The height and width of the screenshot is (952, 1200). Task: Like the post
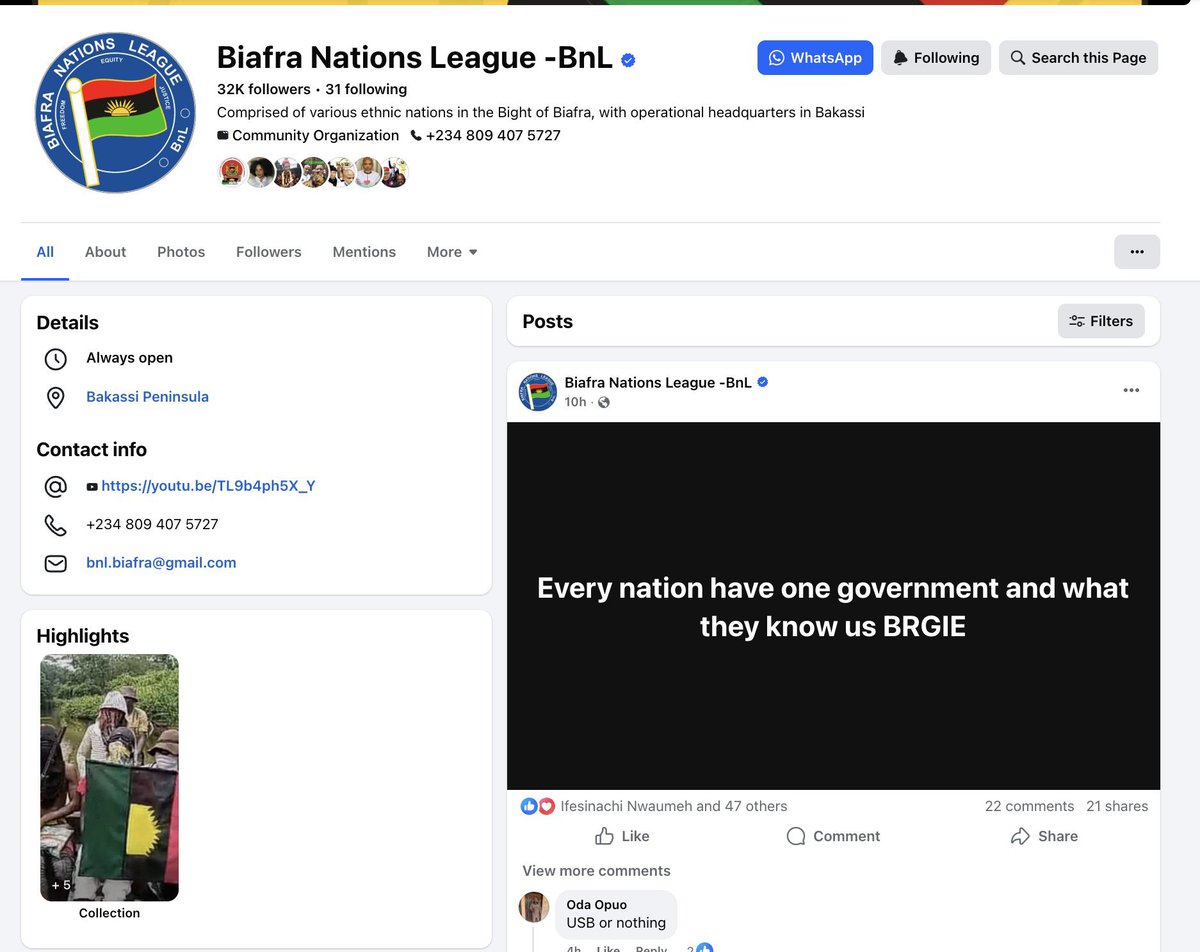[x=622, y=836]
